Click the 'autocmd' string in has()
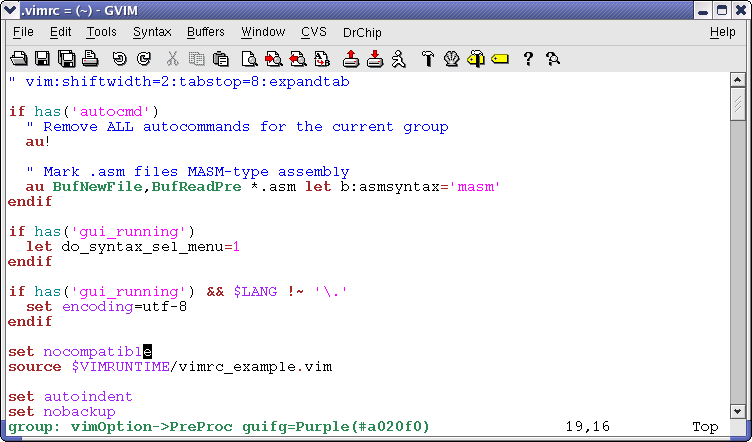The width and height of the screenshot is (752, 442). tap(111, 112)
